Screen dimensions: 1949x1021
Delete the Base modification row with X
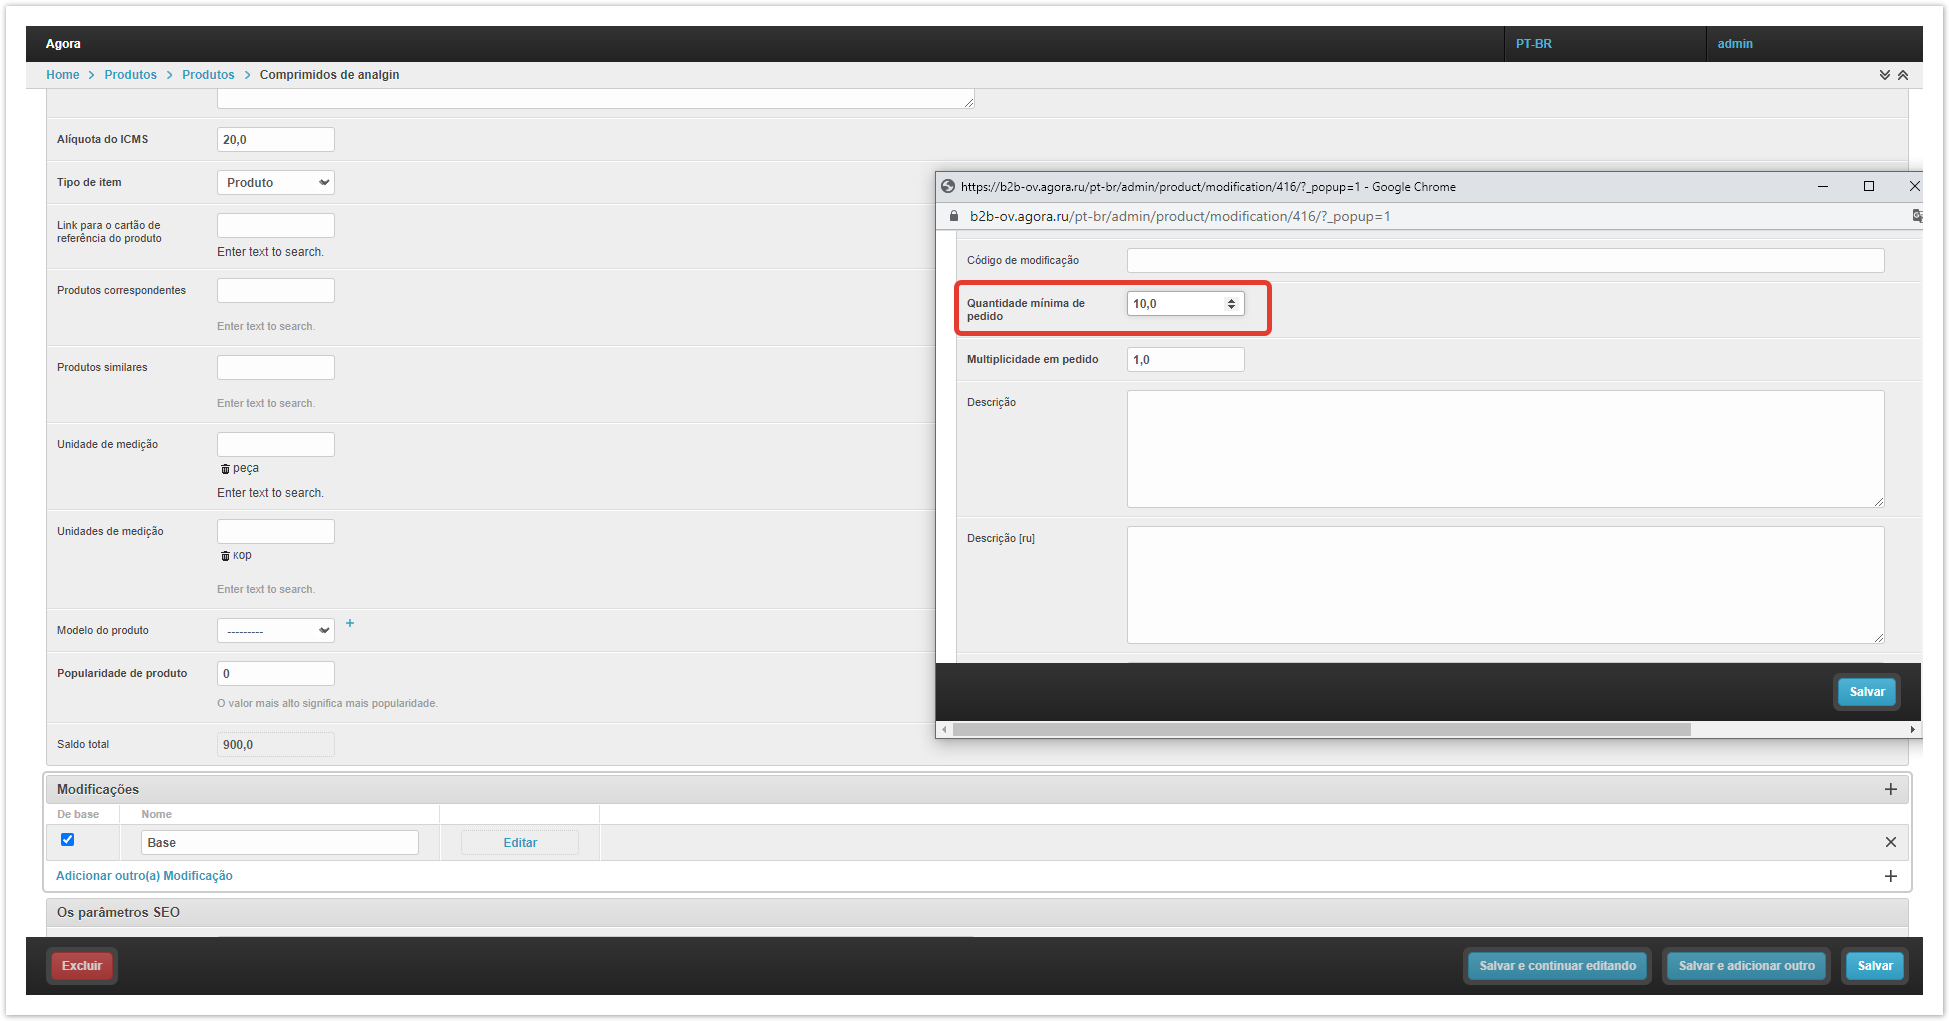click(x=1890, y=842)
